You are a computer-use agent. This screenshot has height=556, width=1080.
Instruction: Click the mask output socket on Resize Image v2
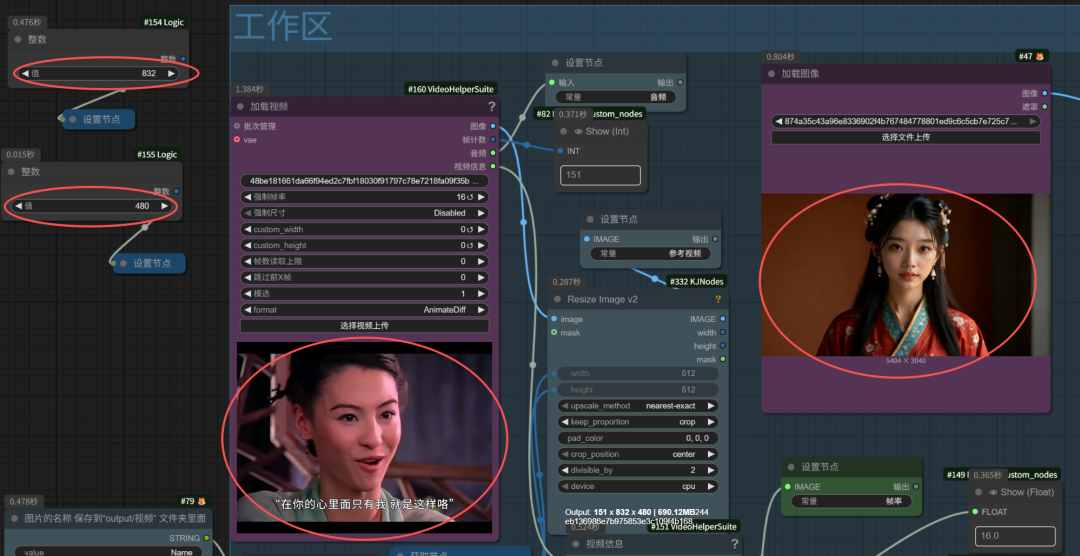coord(722,360)
